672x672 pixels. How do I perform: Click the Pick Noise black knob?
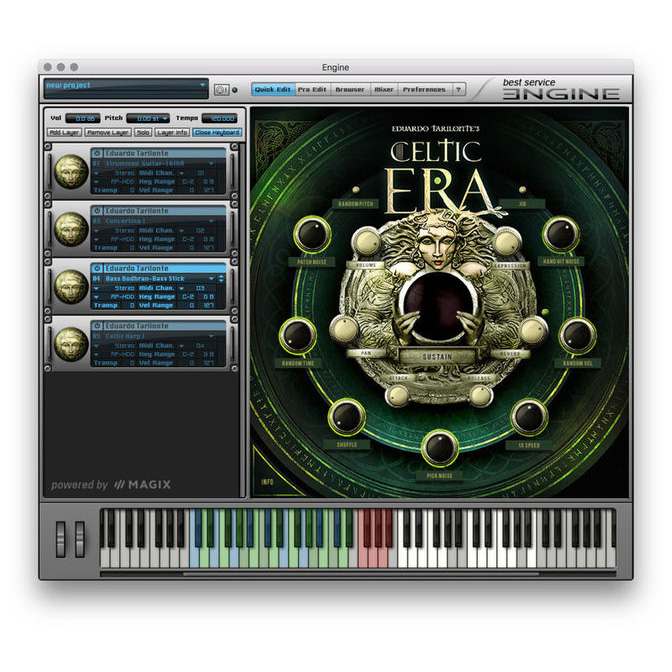tap(440, 448)
